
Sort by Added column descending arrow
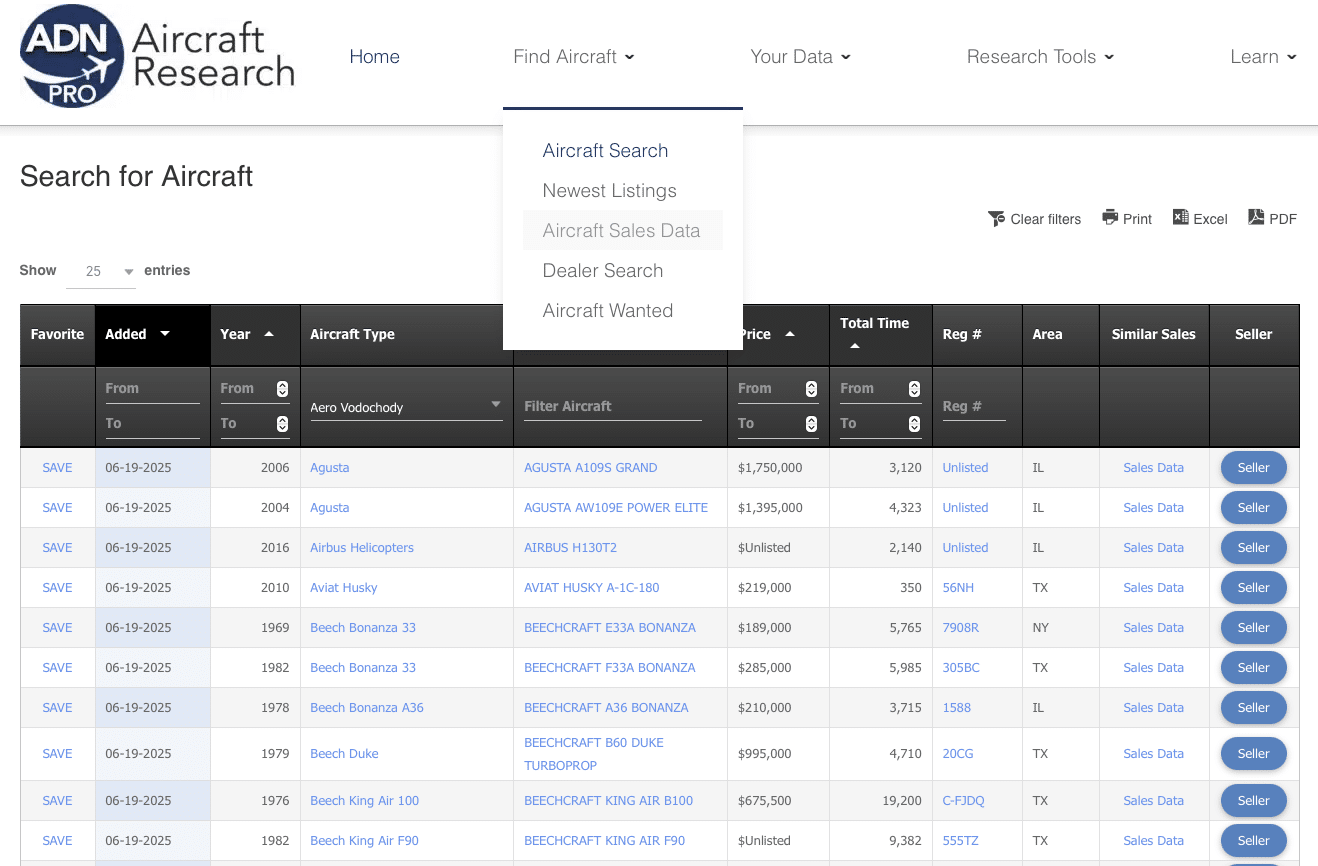165,334
